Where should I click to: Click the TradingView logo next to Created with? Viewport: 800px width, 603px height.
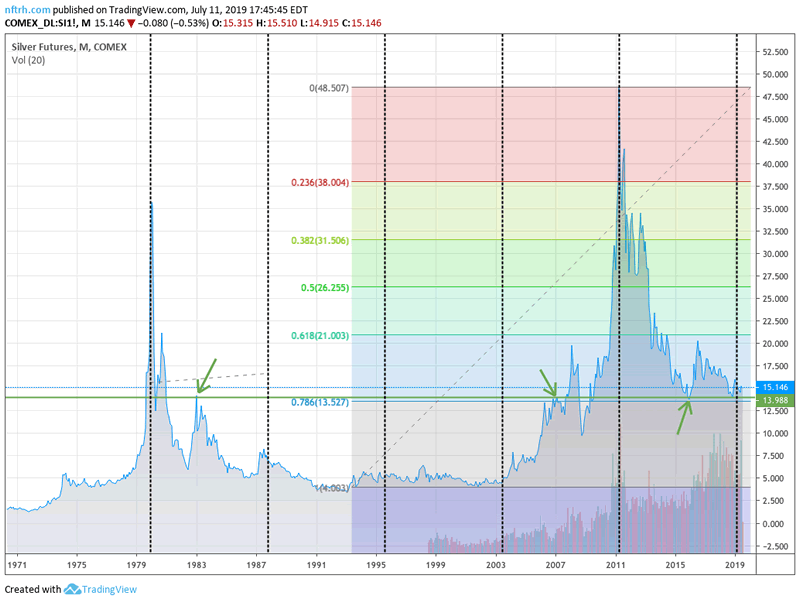(x=72, y=589)
